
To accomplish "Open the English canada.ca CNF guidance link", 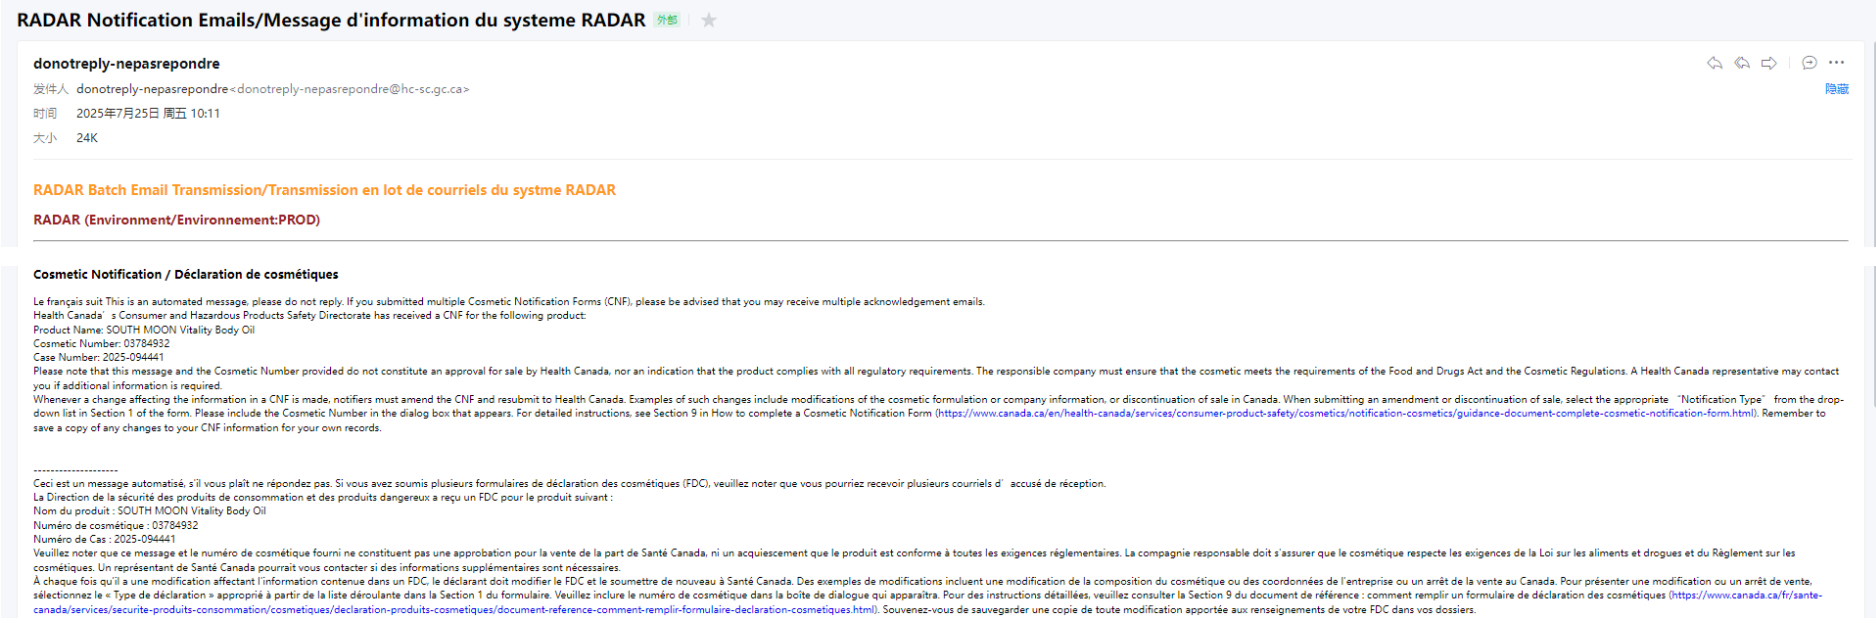I will click(1345, 413).
